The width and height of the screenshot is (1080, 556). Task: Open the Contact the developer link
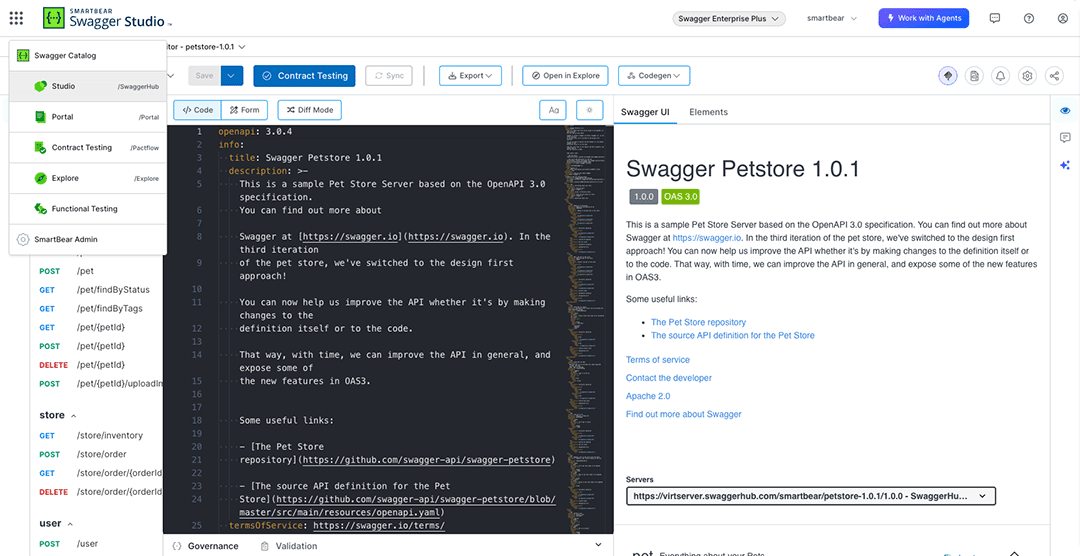669,378
